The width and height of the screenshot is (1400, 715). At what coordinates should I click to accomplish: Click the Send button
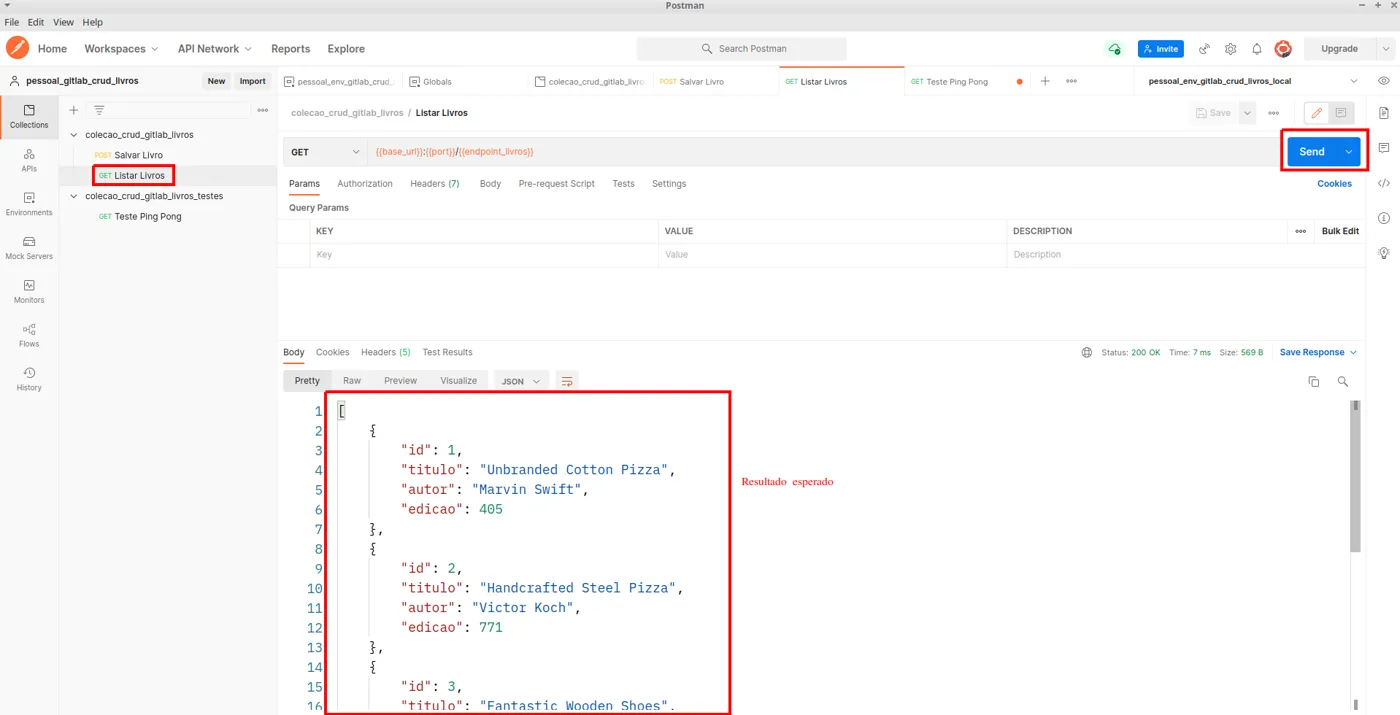[x=1312, y=152]
